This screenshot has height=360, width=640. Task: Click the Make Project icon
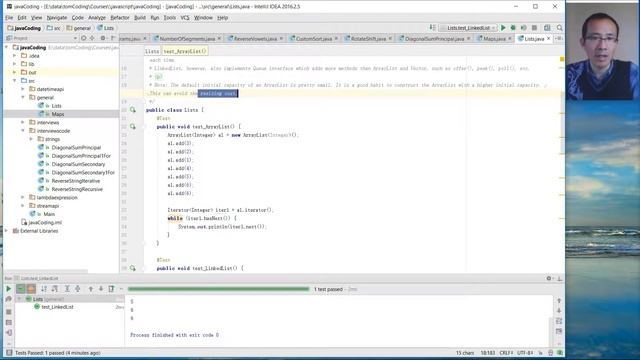(x=433, y=28)
